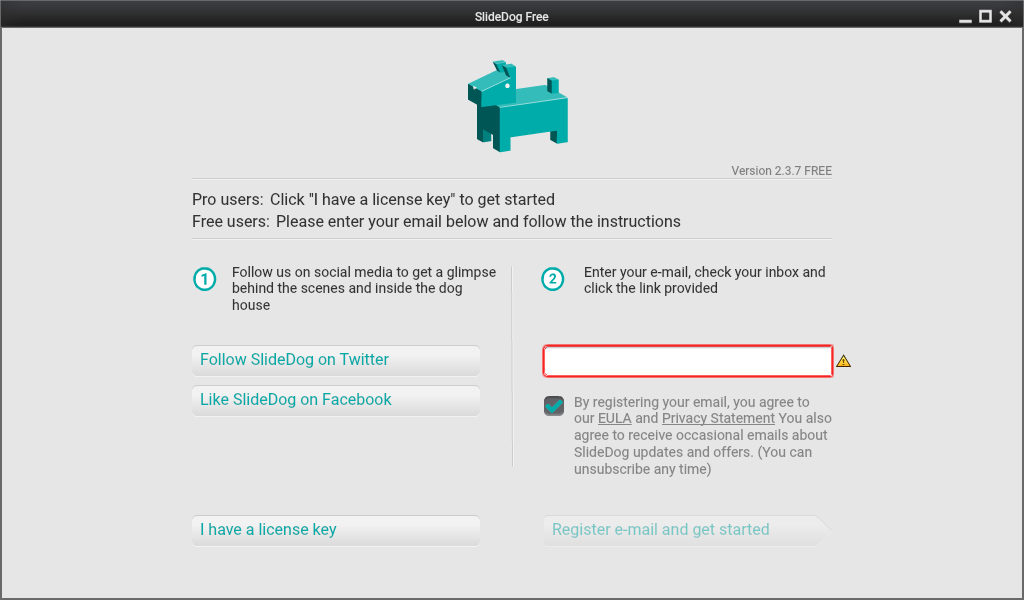Click the circled number 2 step icon
Viewport: 1024px width, 600px height.
pos(553,279)
